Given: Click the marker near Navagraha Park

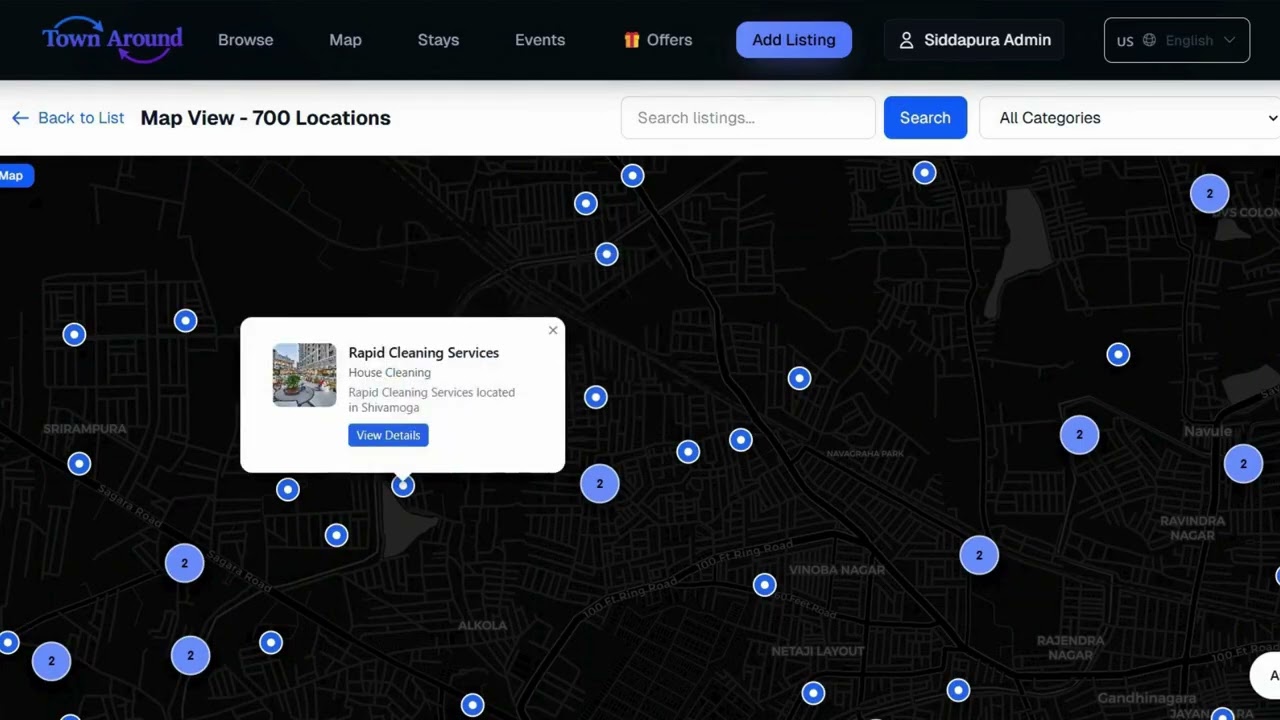Looking at the screenshot, I should tap(740, 440).
